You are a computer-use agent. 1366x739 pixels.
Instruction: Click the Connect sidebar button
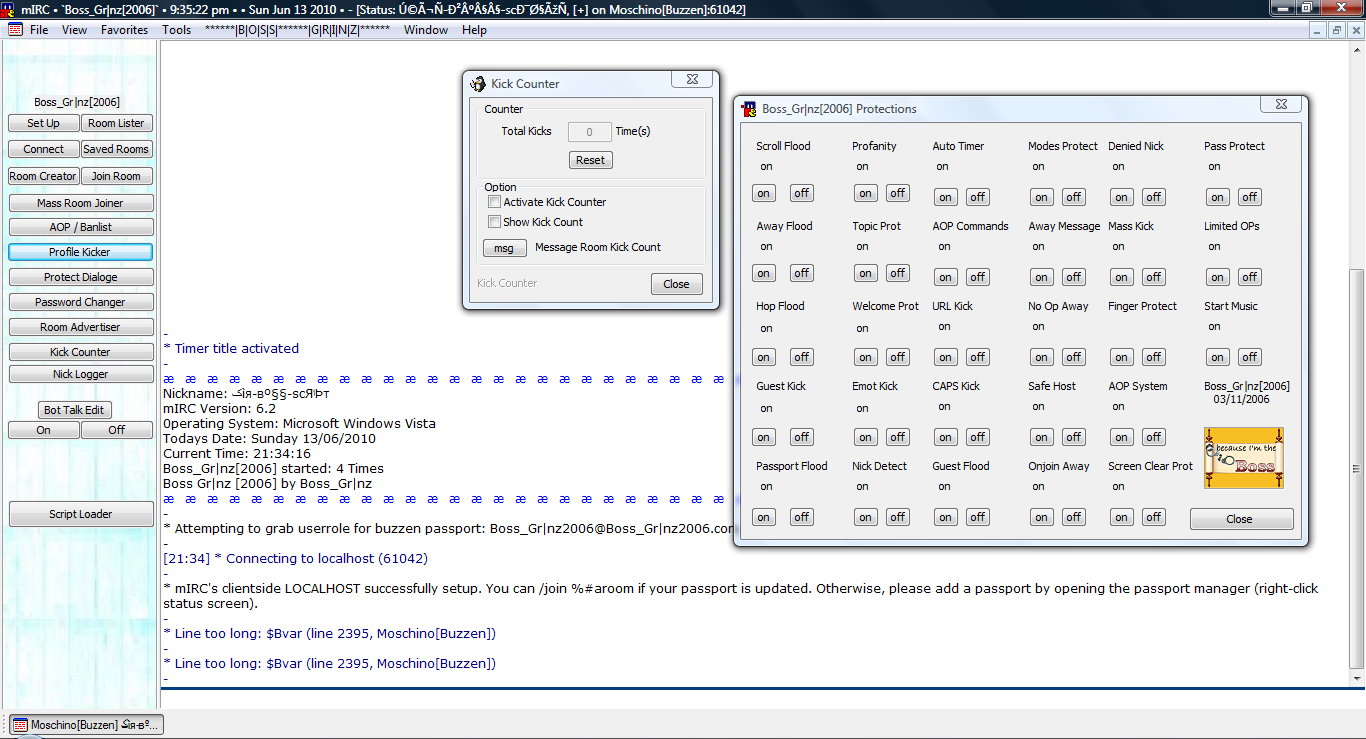pos(44,149)
